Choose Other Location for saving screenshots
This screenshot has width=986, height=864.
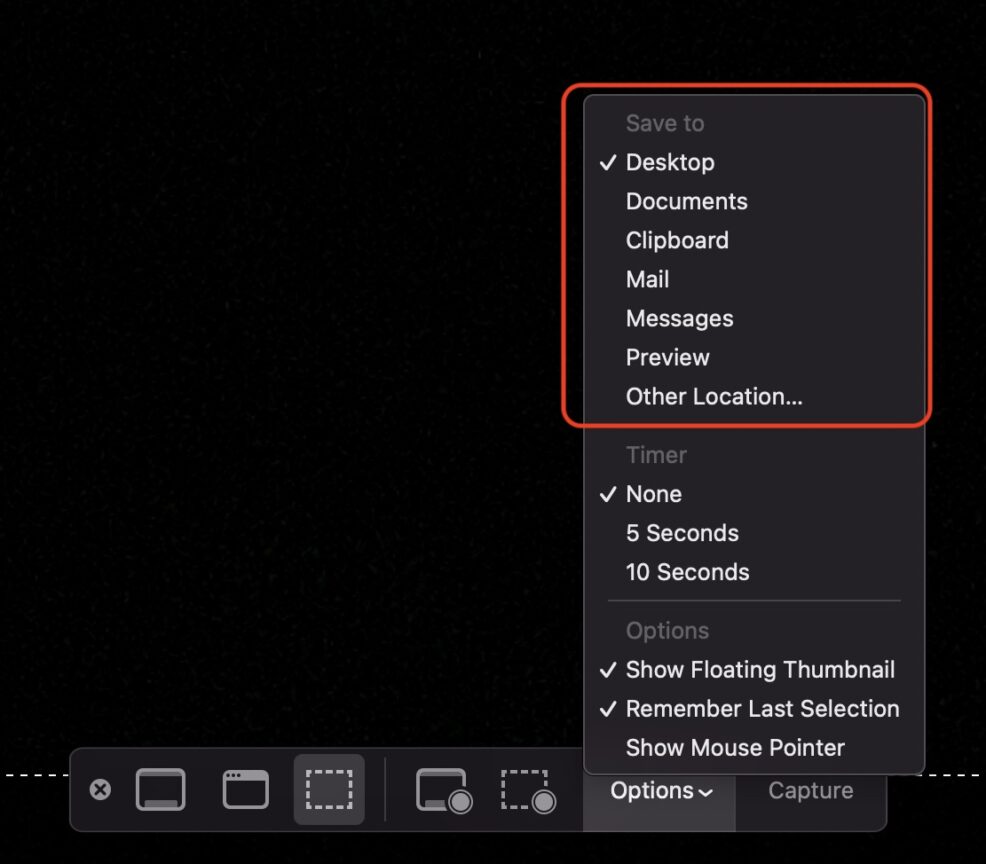click(x=714, y=396)
